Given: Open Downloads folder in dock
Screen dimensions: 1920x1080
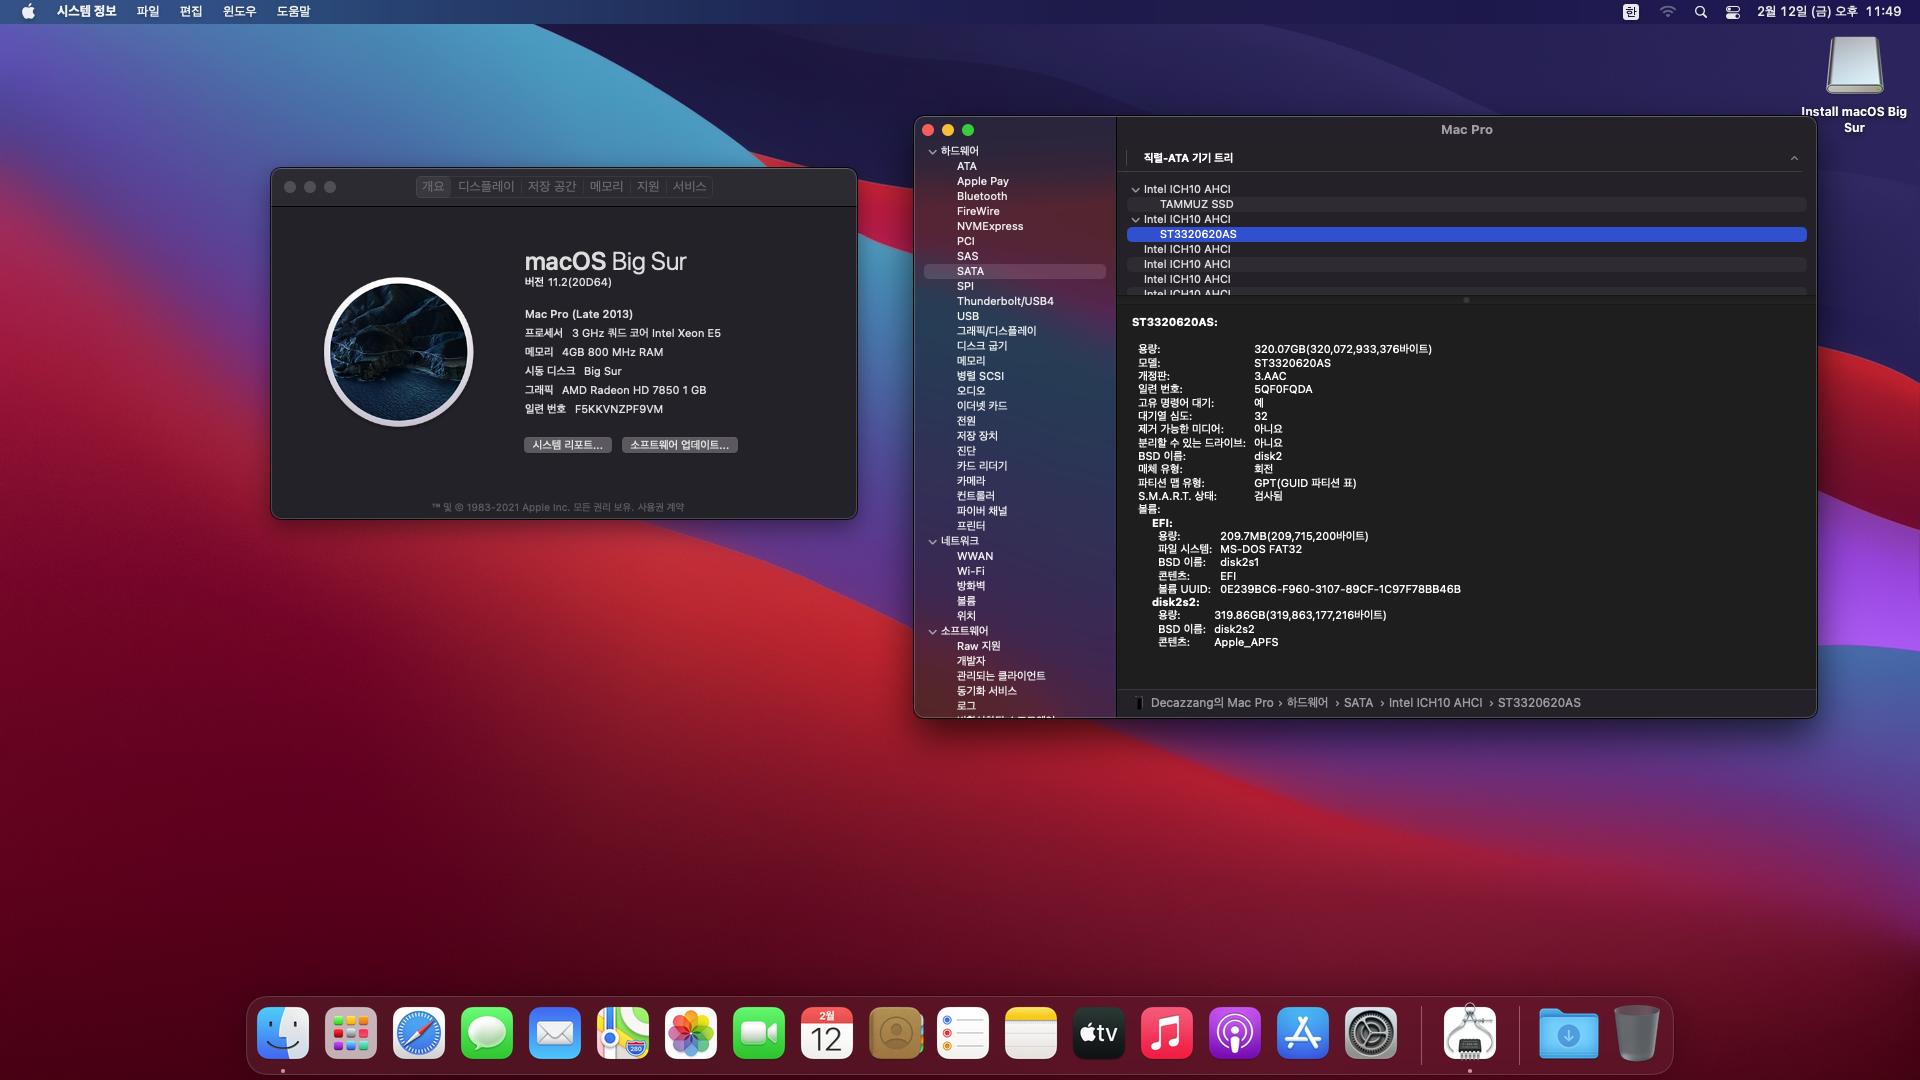Looking at the screenshot, I should coord(1568,1033).
